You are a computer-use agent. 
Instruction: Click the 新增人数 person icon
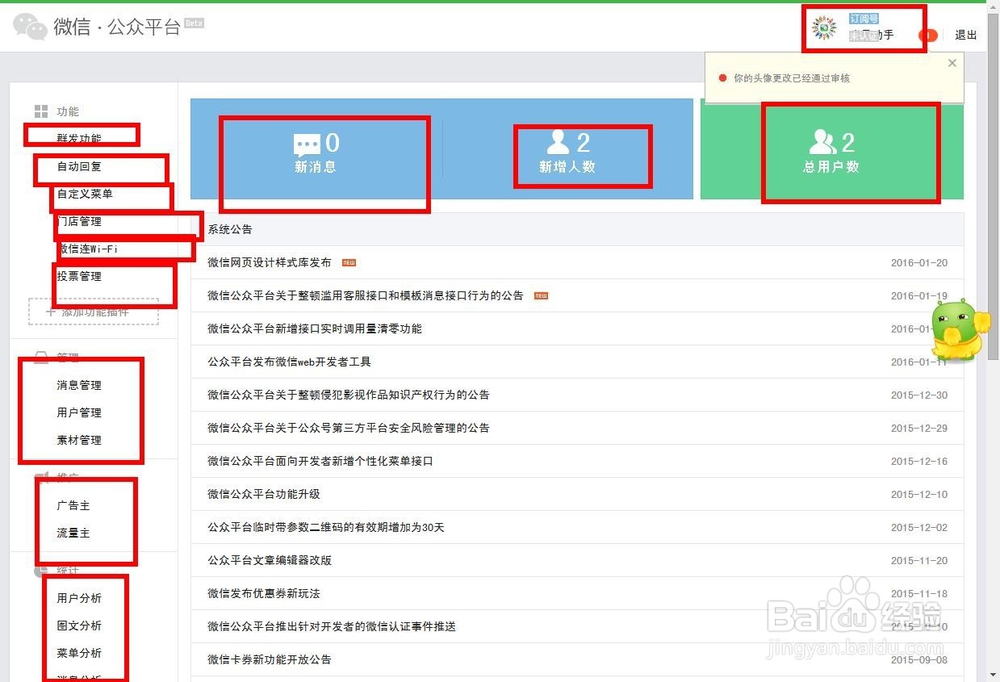(558, 142)
